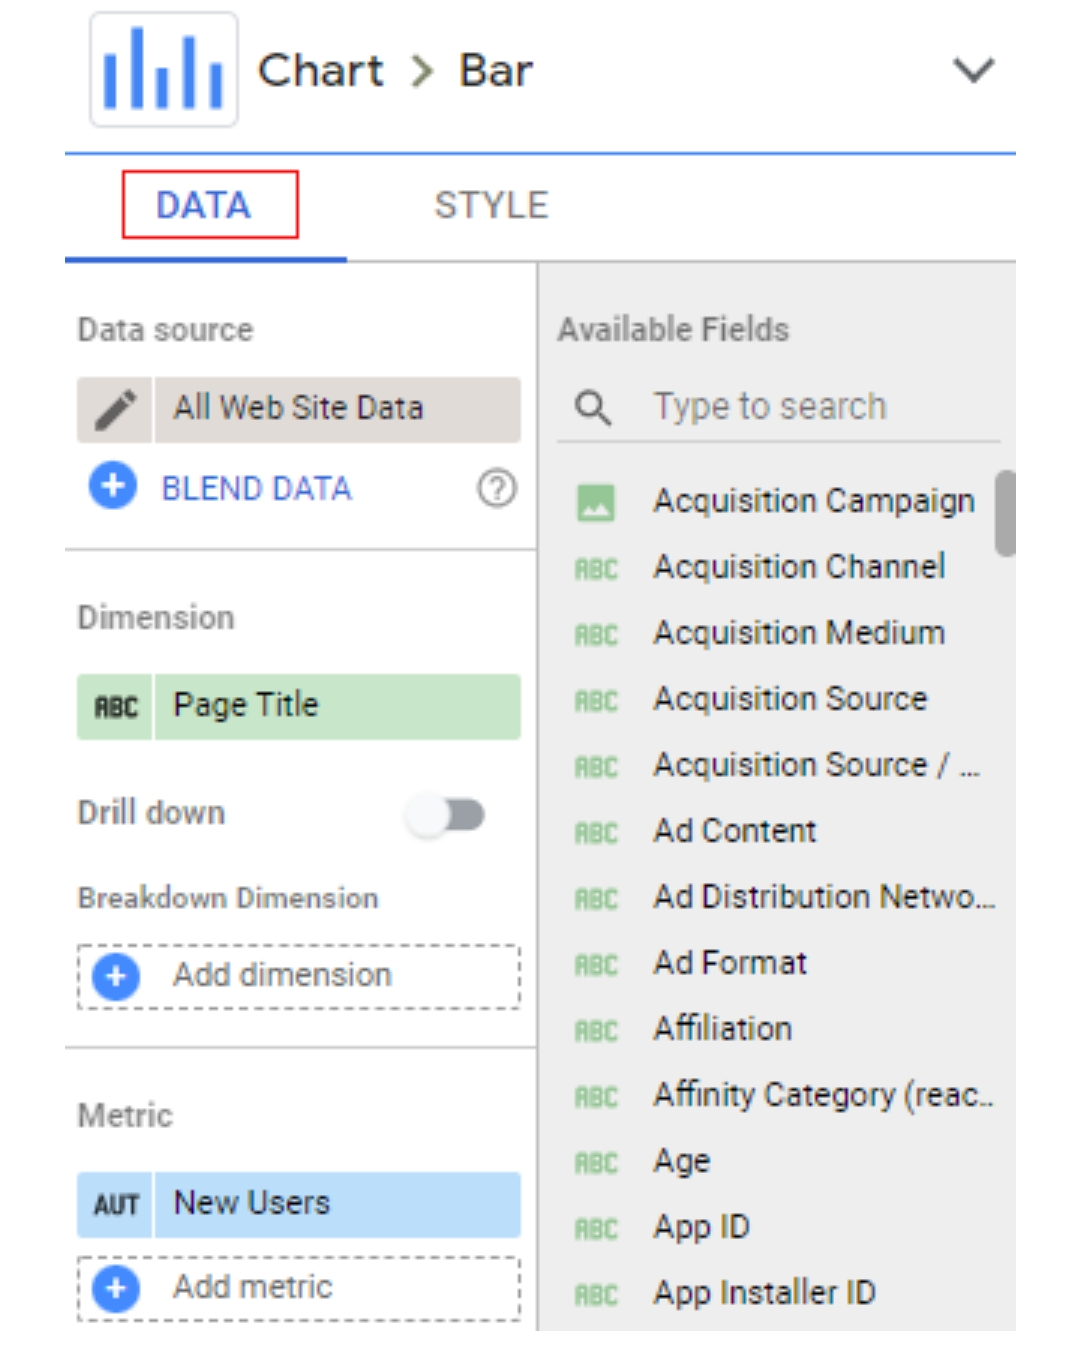
Task: Click the BLEND DATA link
Action: click(257, 488)
